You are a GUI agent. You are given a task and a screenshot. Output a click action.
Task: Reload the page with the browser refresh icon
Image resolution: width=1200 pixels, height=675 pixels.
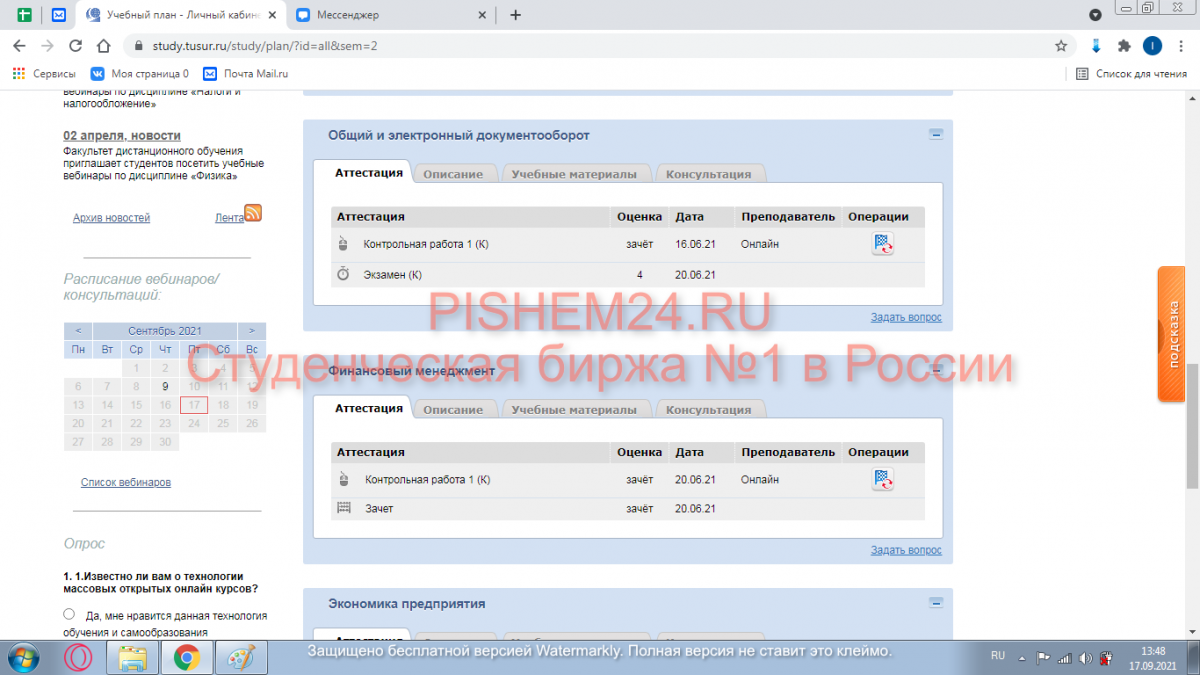(x=75, y=46)
